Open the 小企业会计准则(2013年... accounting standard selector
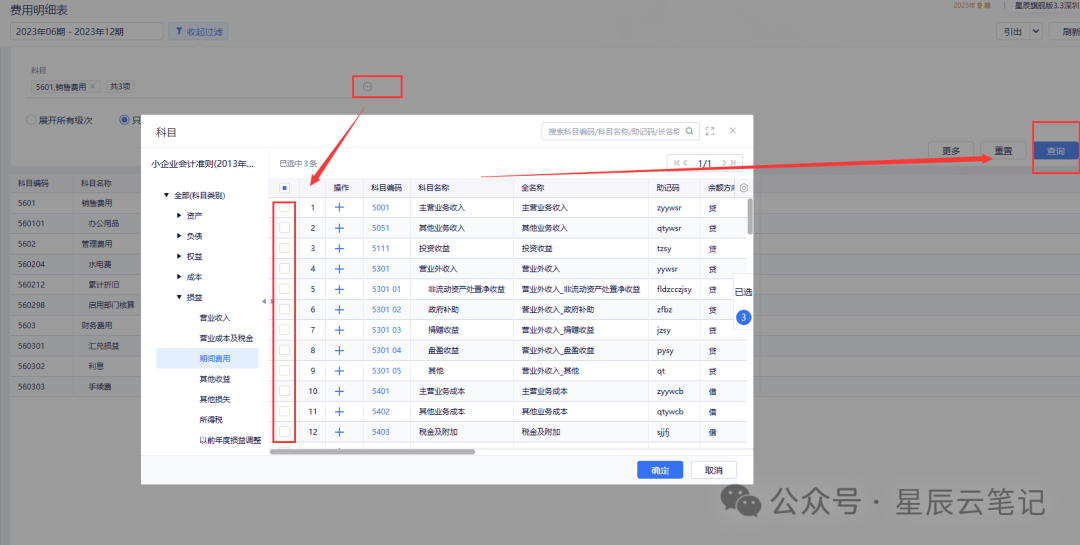Image resolution: width=1080 pixels, height=545 pixels. click(x=202, y=164)
